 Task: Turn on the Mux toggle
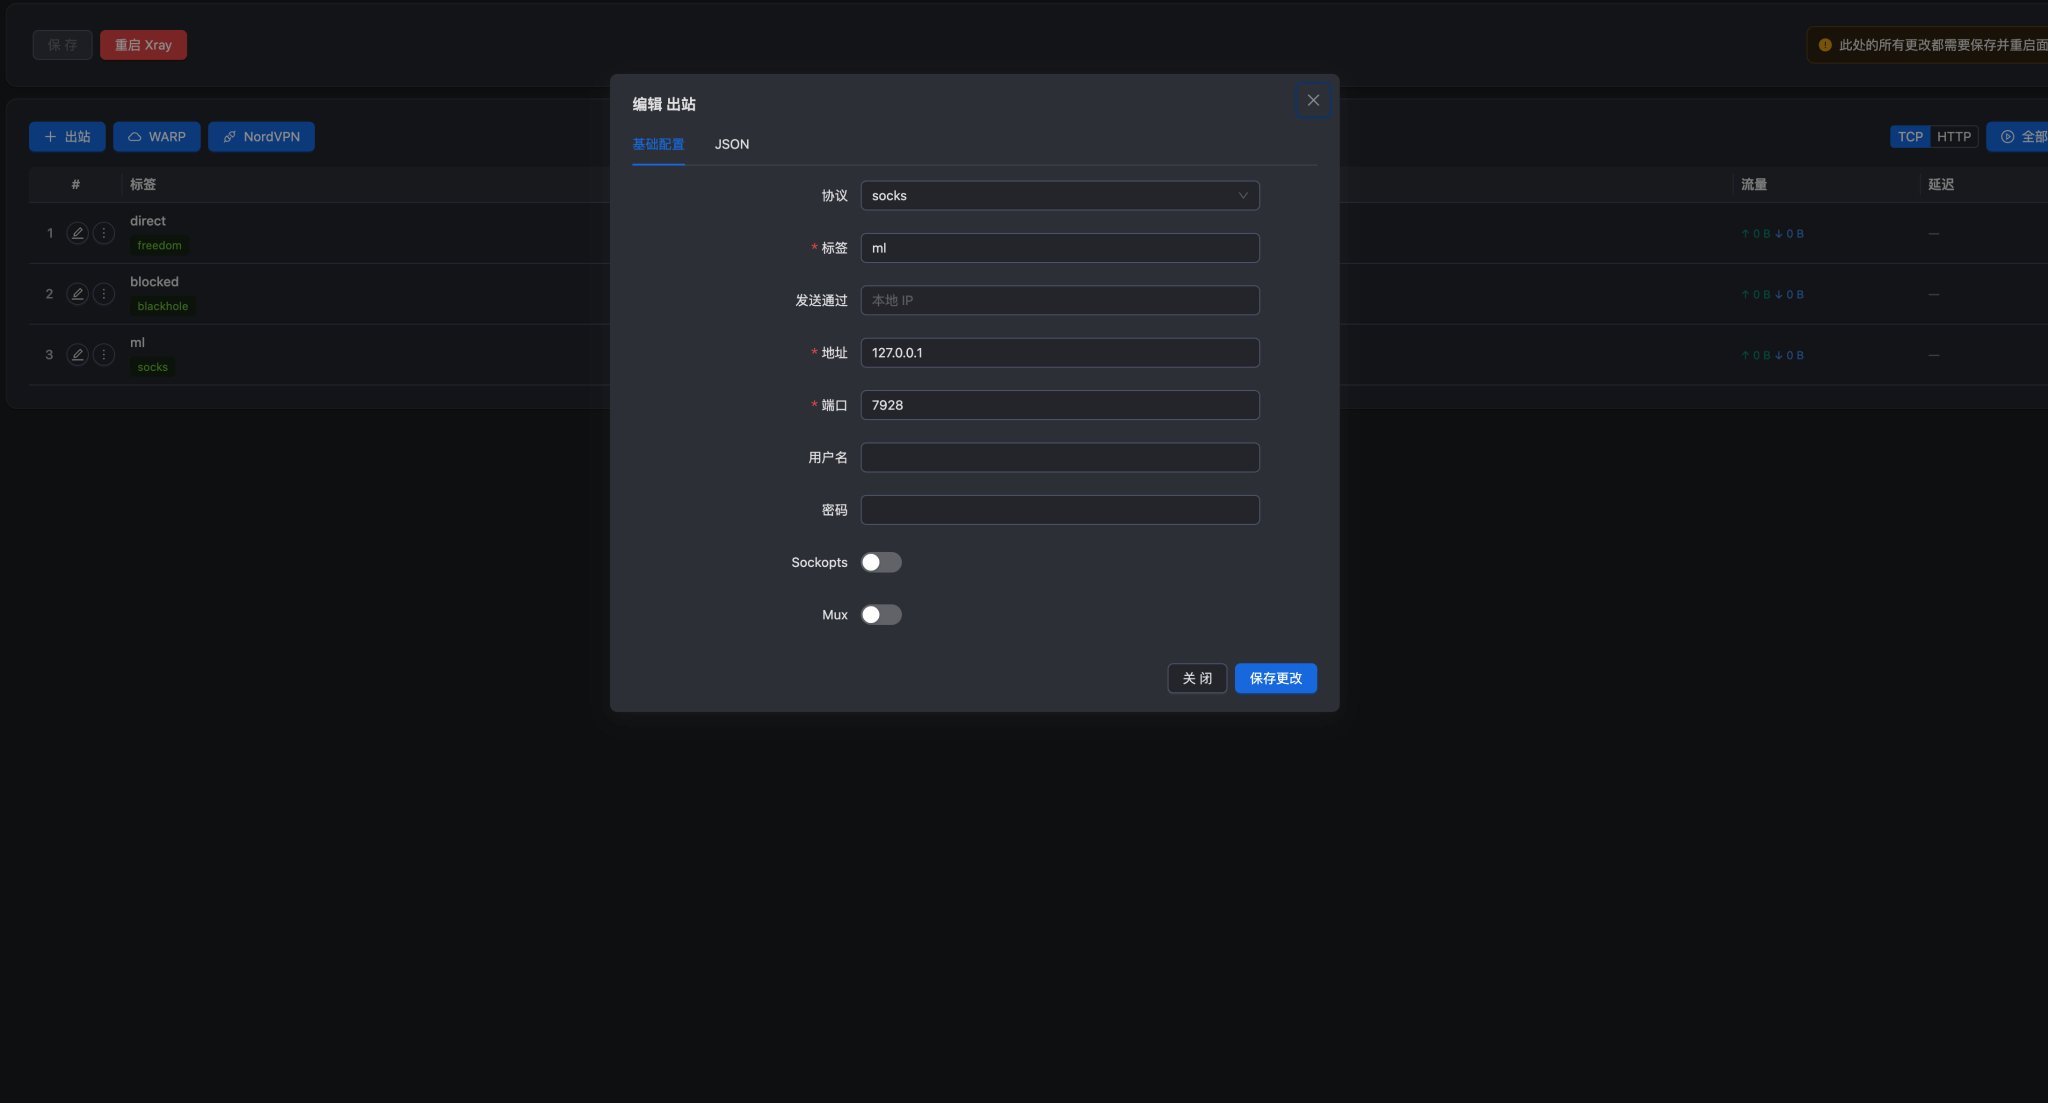click(881, 615)
